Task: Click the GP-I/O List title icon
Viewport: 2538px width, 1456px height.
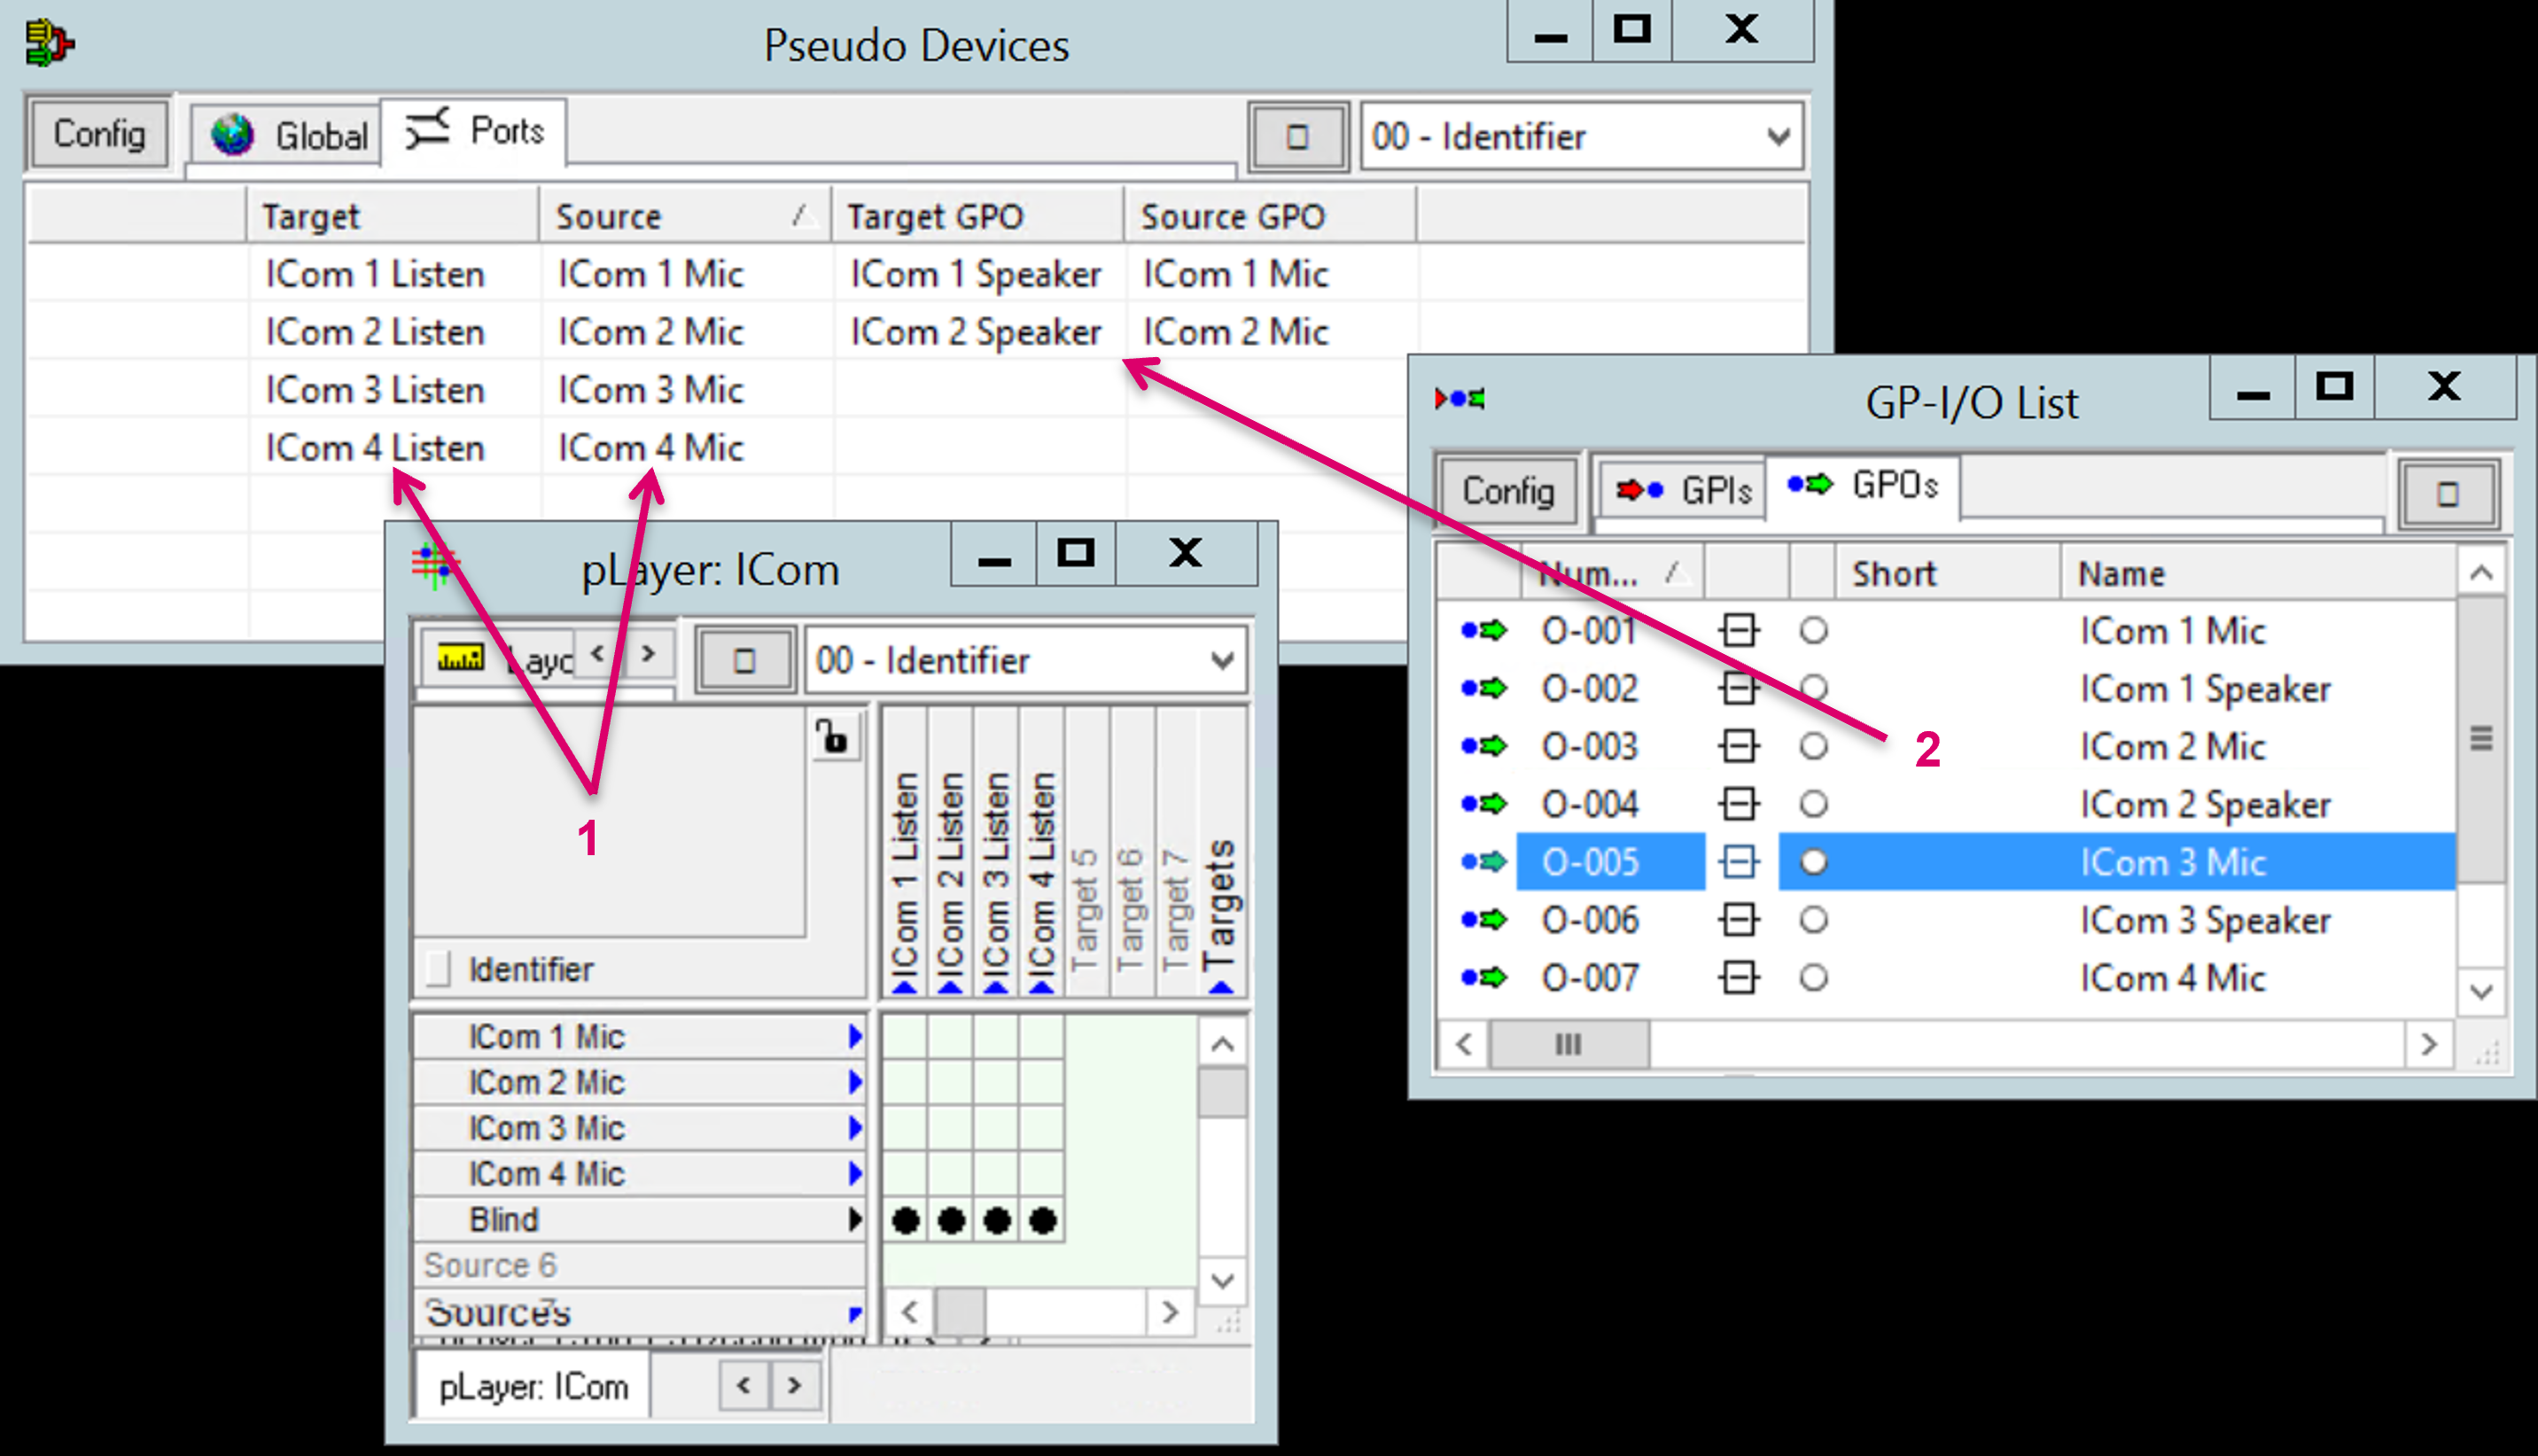Action: [1459, 400]
